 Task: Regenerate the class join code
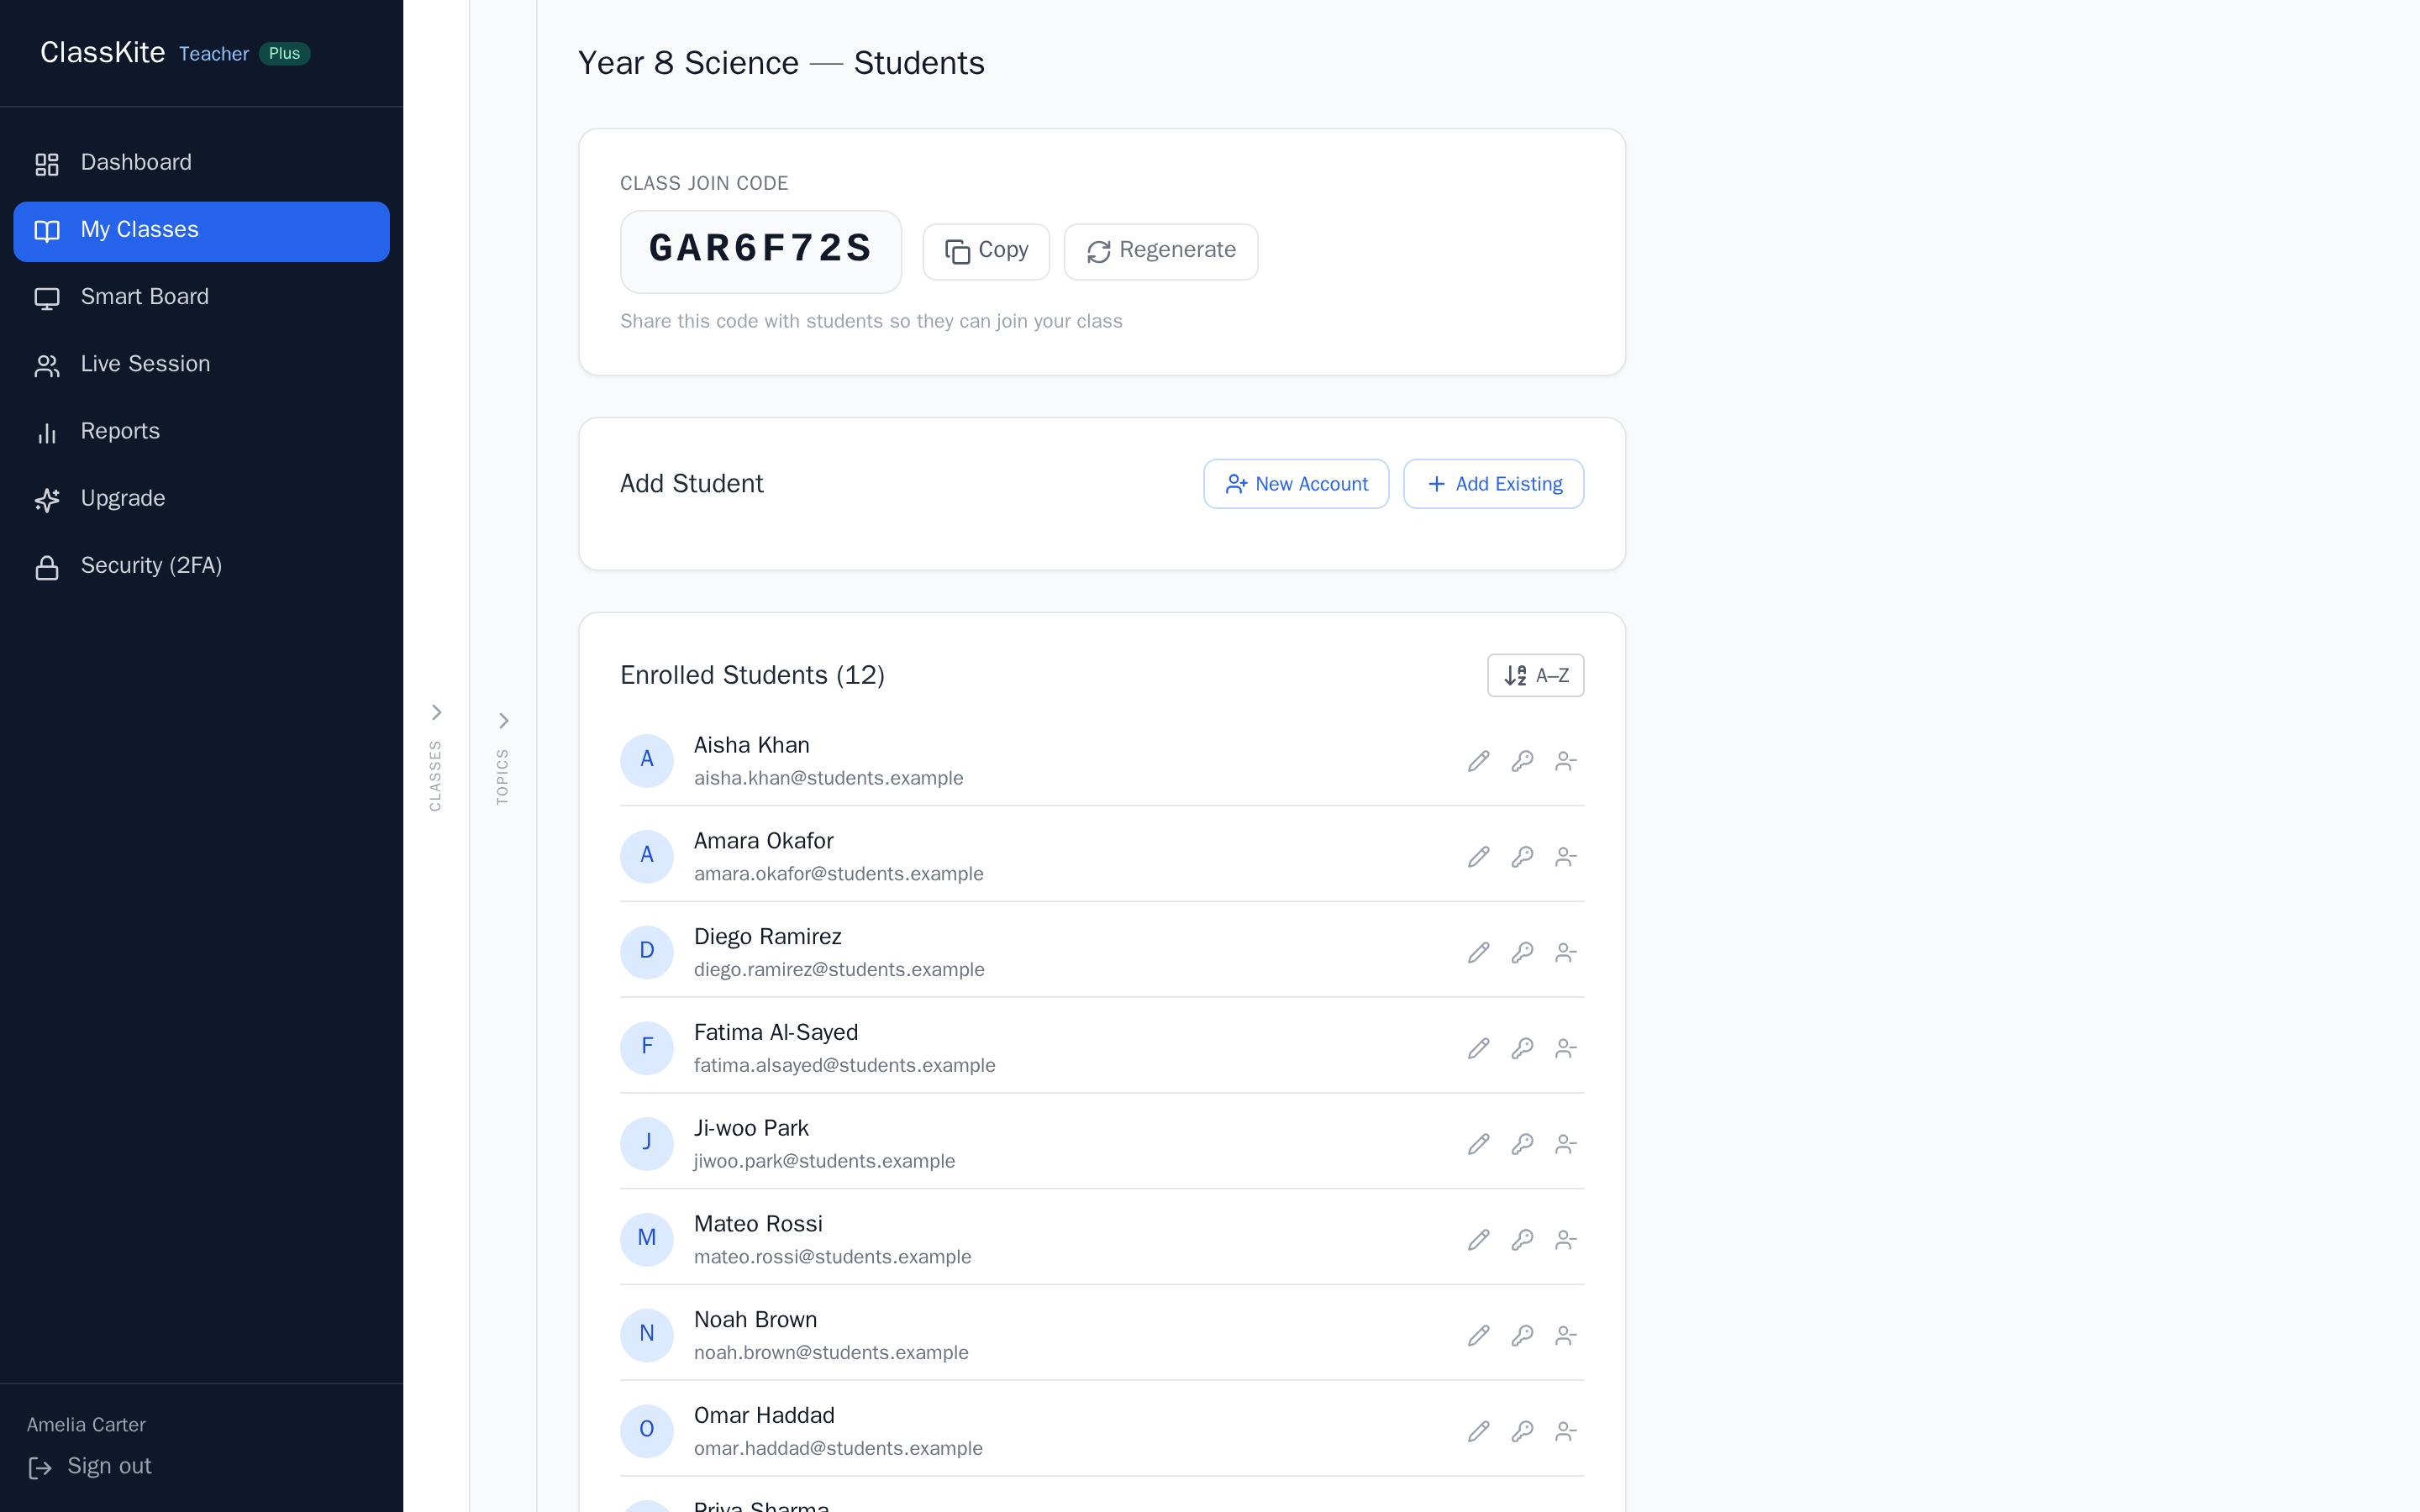click(x=1161, y=251)
